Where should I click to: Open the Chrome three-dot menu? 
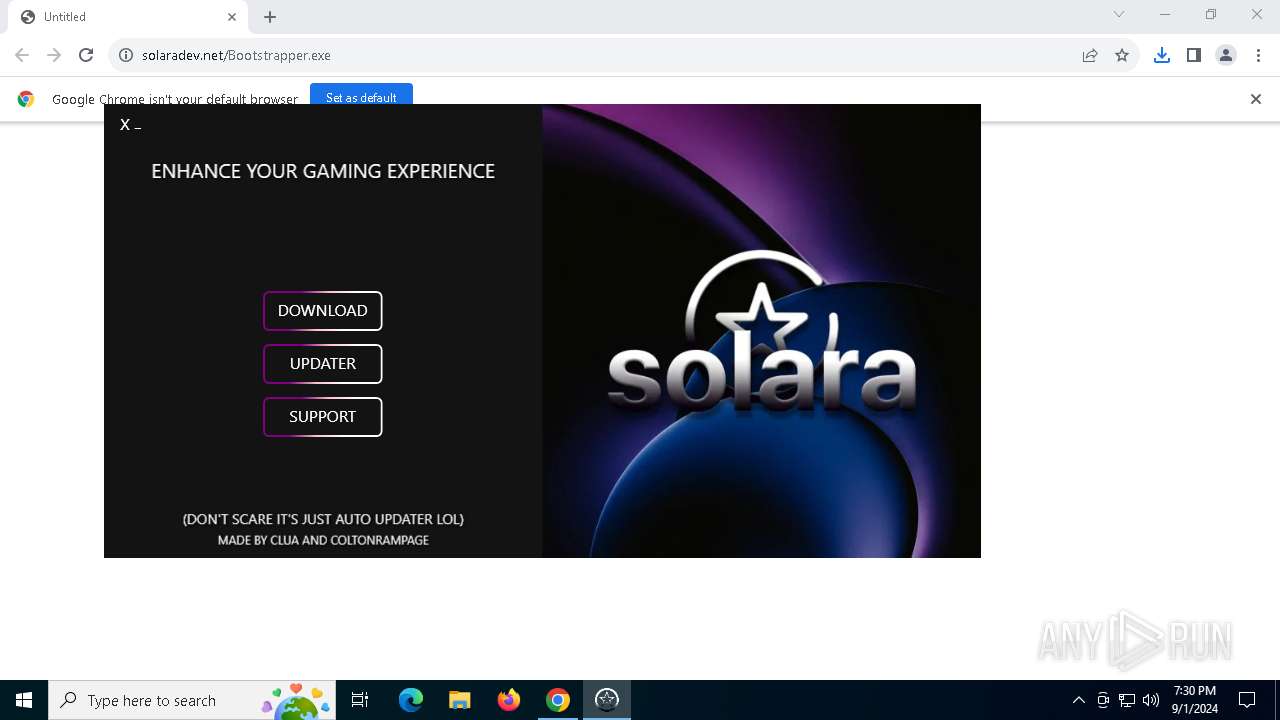(1257, 55)
